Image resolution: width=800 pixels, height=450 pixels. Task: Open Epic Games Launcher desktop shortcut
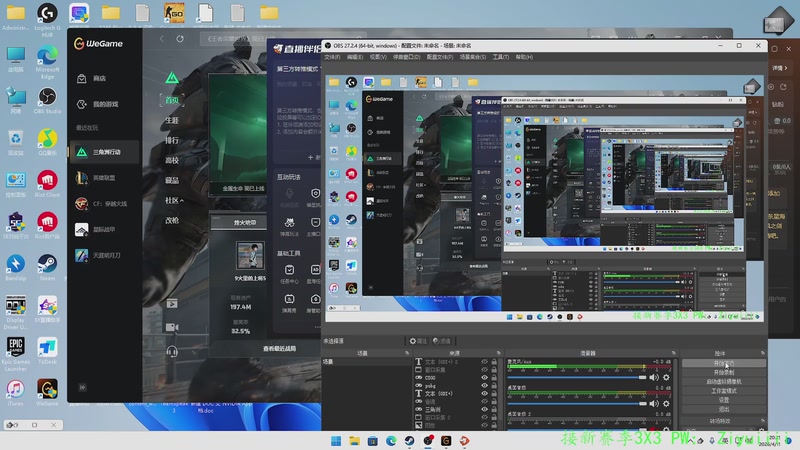pos(16,354)
